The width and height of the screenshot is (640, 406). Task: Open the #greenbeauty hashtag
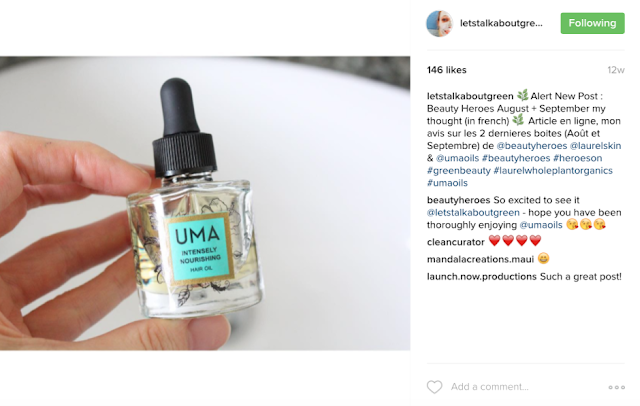point(459,171)
